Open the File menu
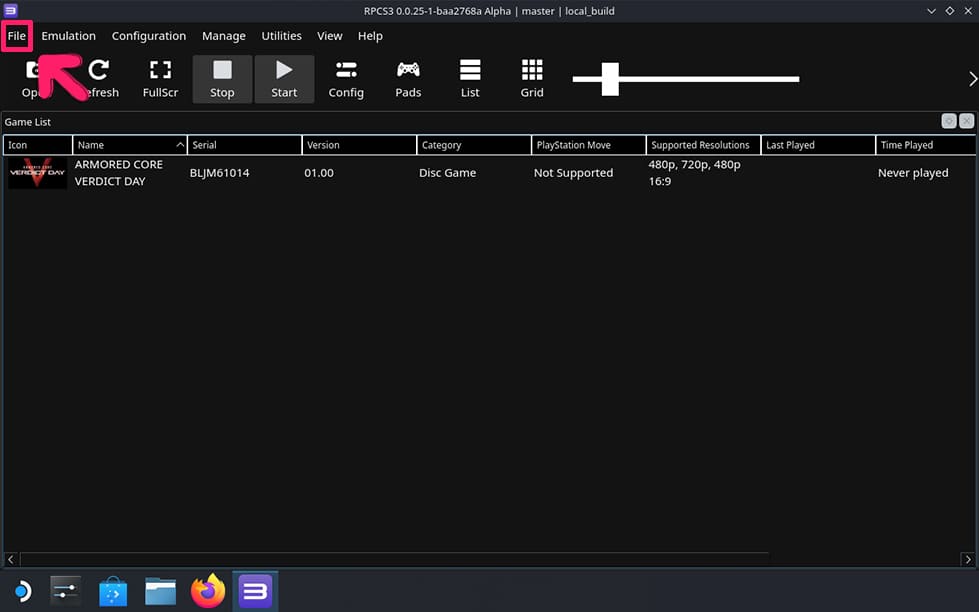 17,36
